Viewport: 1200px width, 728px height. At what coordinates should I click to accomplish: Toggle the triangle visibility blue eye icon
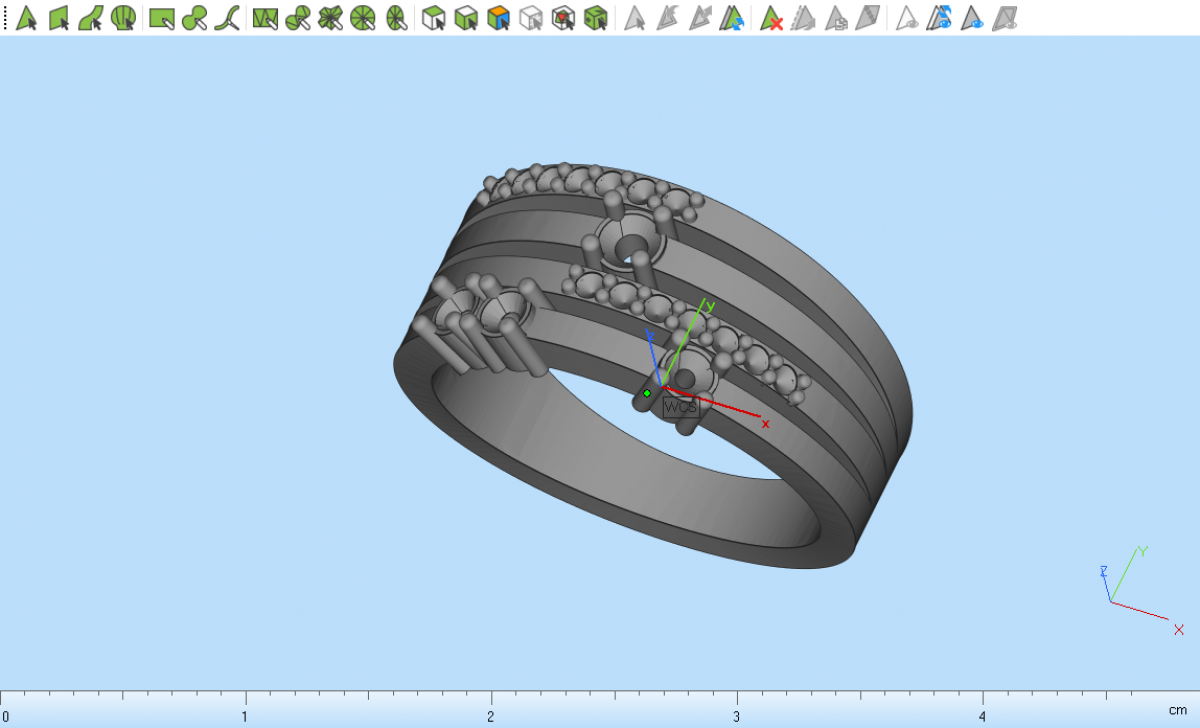coord(971,17)
